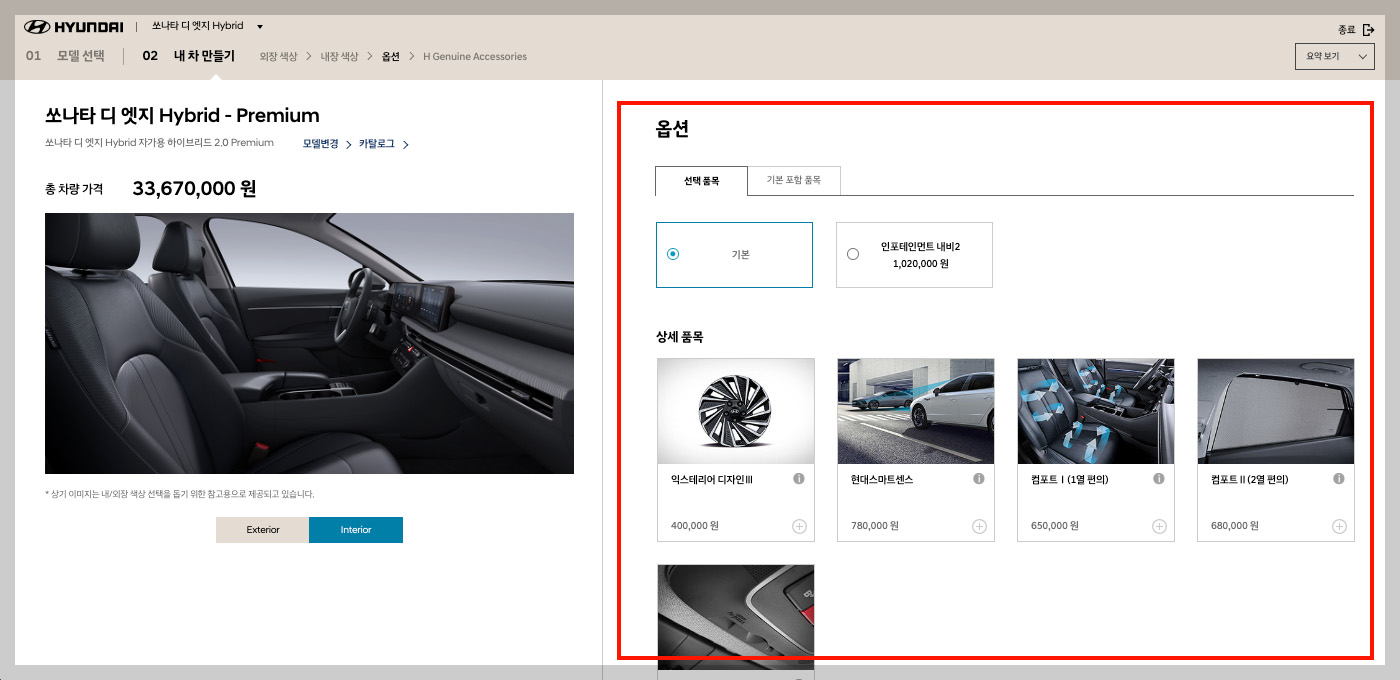1400x680 pixels.
Task: Click the 종료 exit icon
Action: pyautogui.click(x=1369, y=30)
